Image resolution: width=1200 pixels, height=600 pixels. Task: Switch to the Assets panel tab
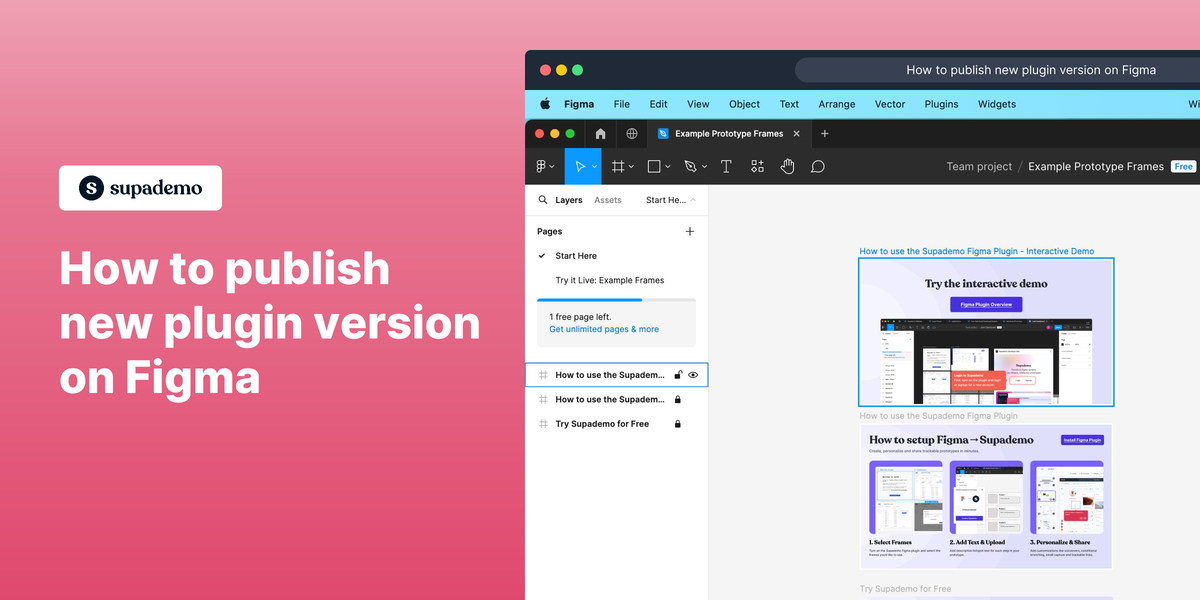click(608, 200)
